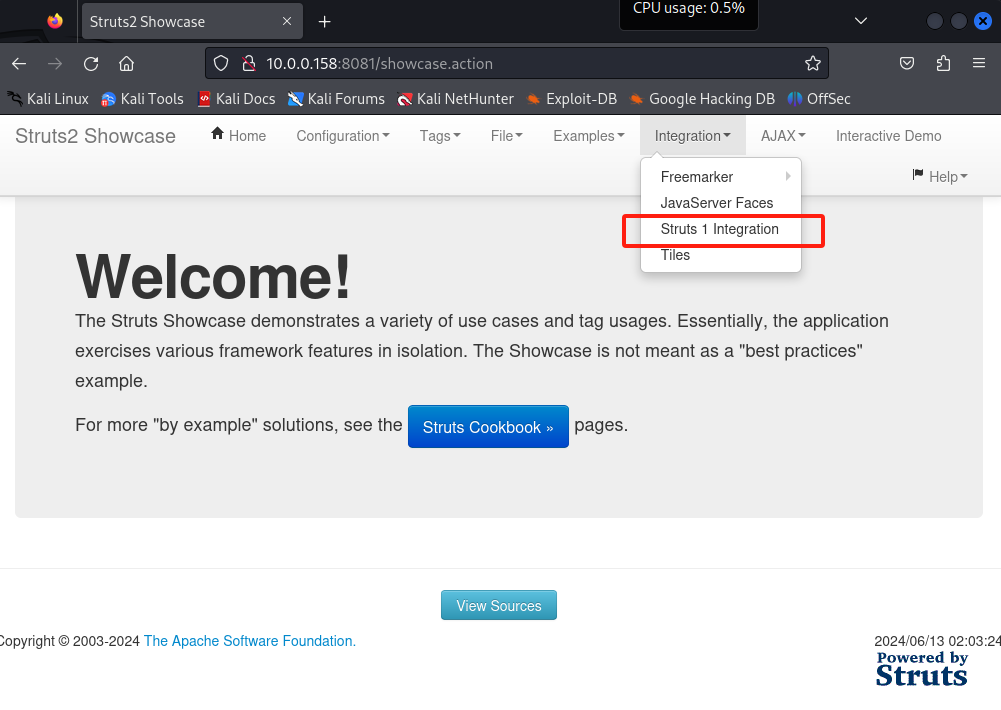Select Freemarker submenu entry

click(721, 177)
